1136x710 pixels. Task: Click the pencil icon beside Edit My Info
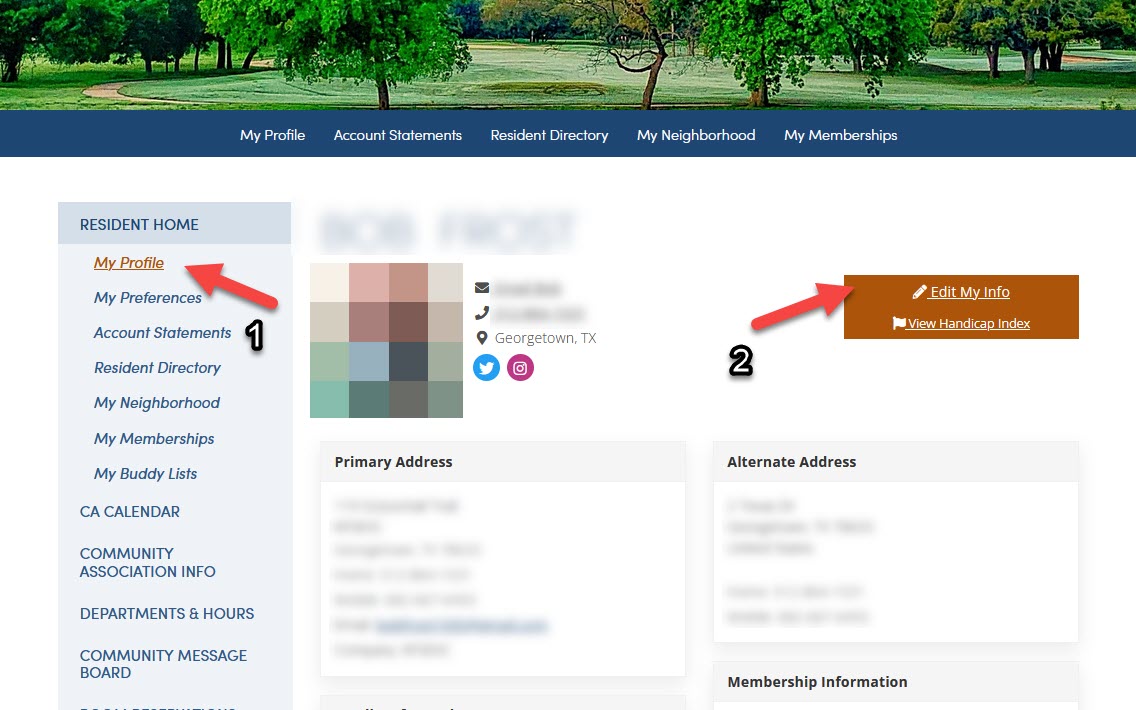[919, 292]
